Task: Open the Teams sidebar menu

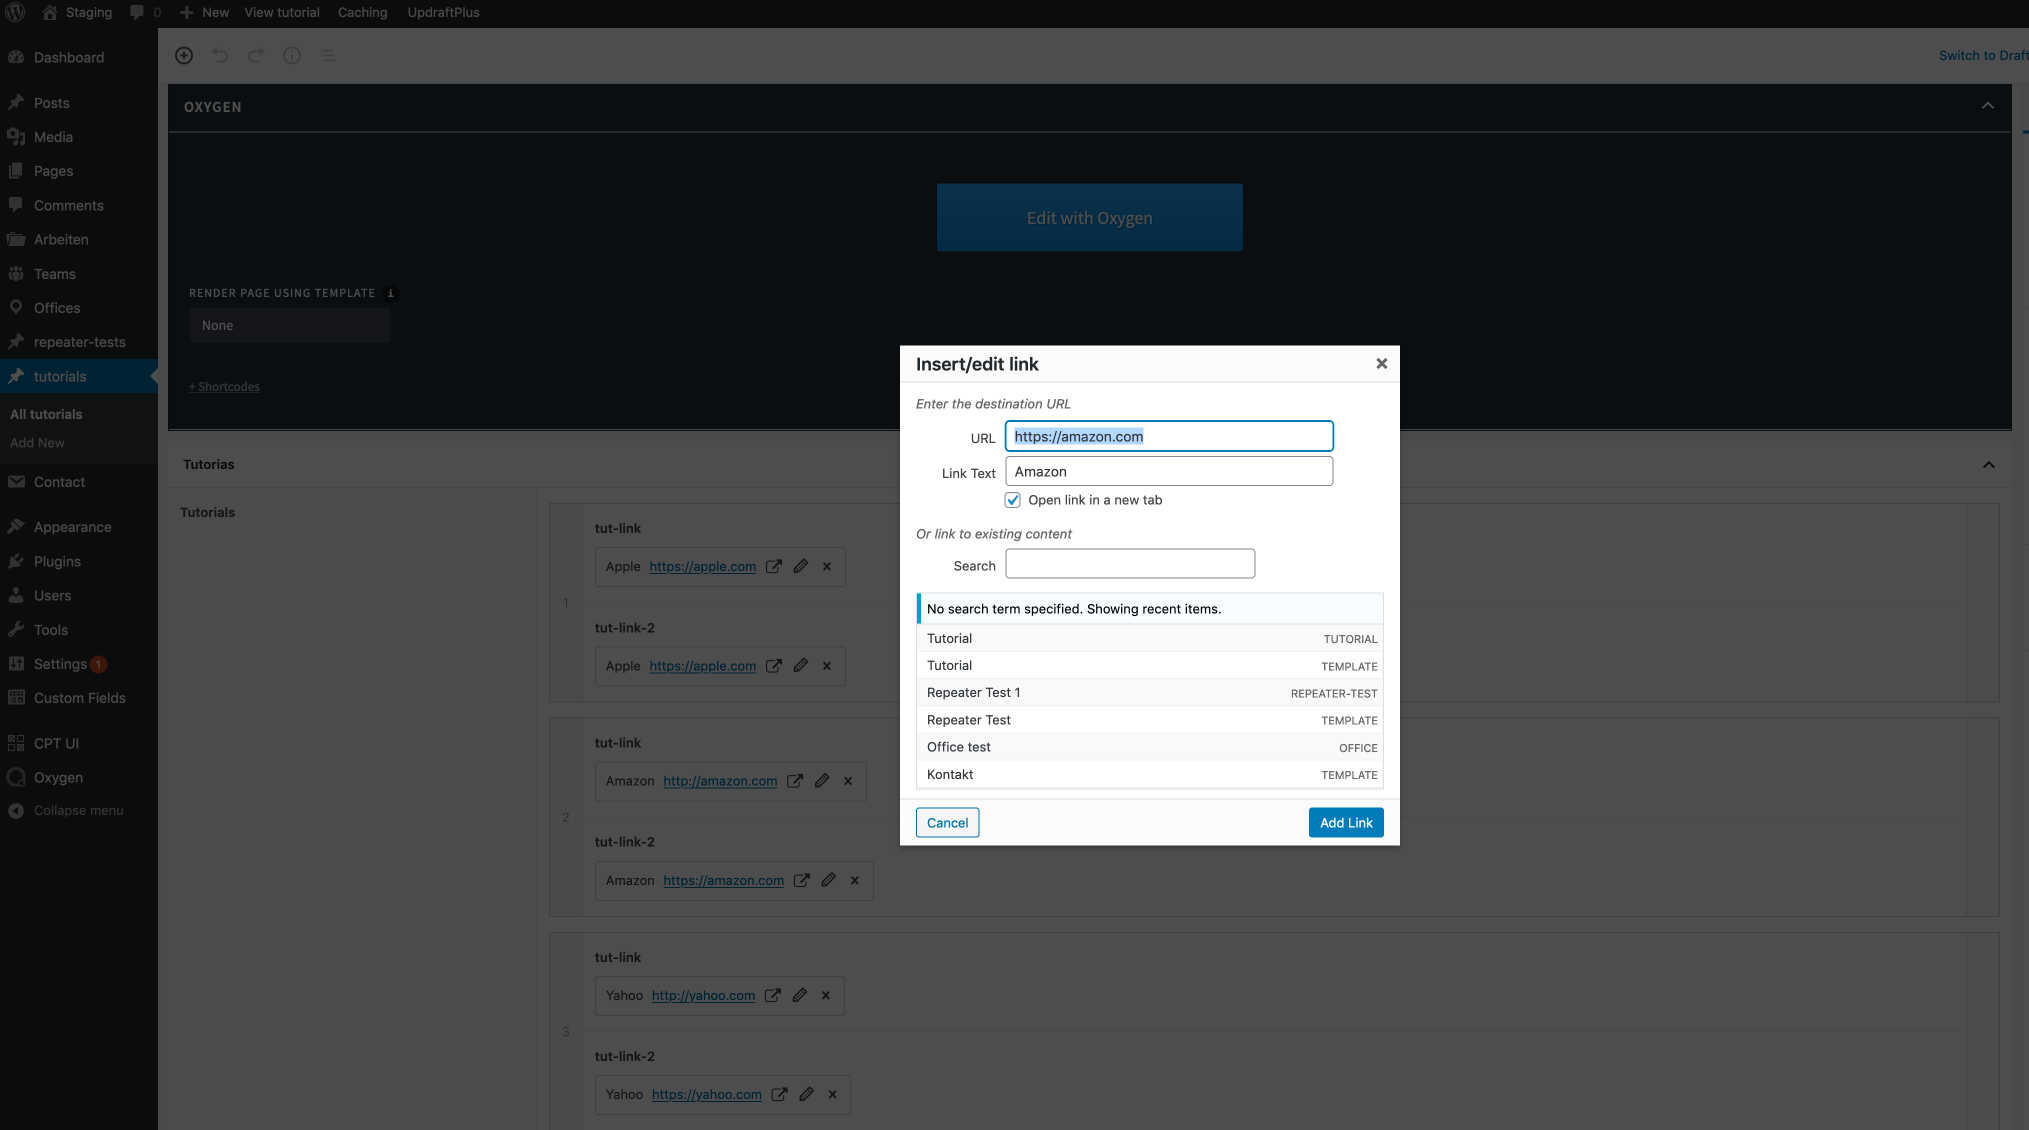Action: tap(79, 274)
